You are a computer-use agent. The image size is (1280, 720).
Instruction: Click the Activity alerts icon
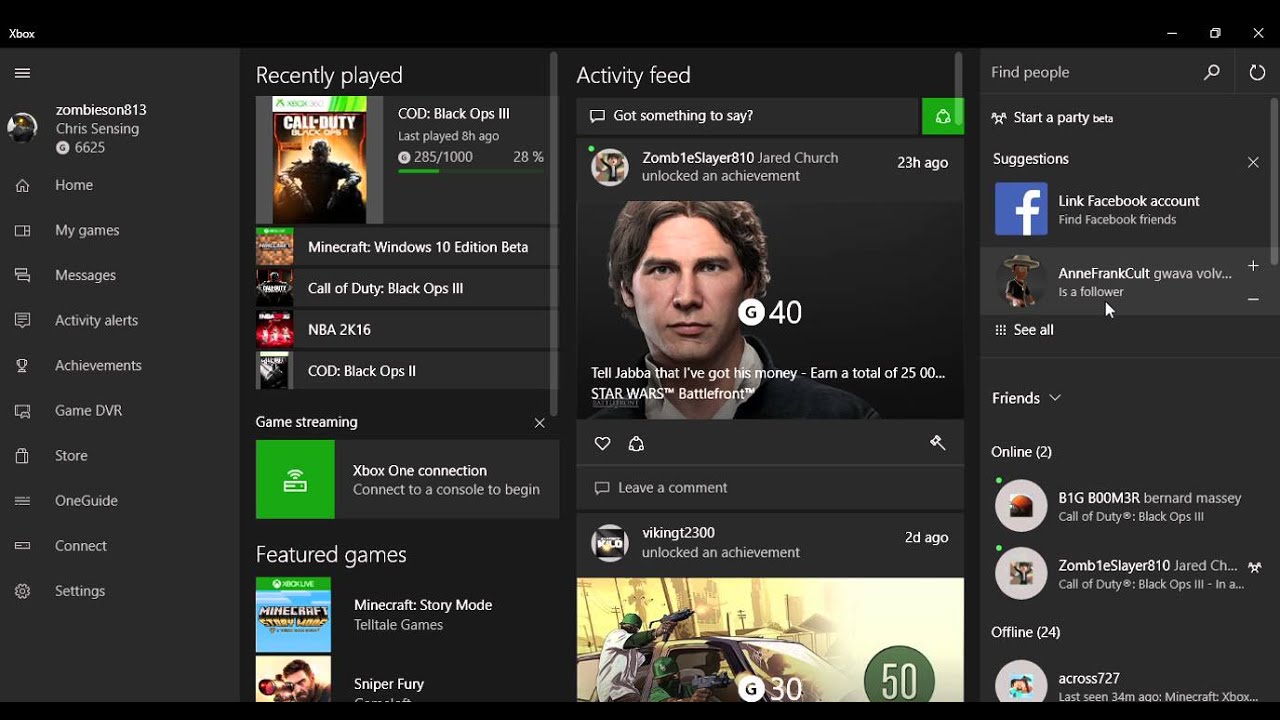tap(22, 320)
